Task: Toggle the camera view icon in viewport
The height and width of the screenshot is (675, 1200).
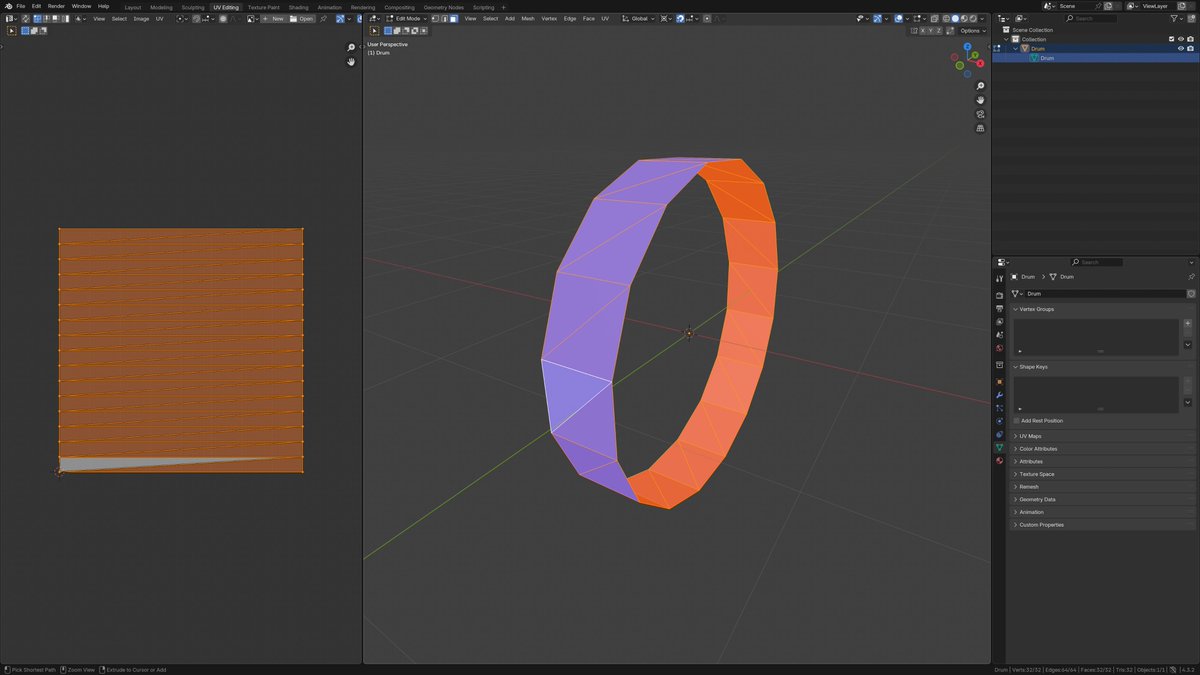Action: click(x=980, y=114)
